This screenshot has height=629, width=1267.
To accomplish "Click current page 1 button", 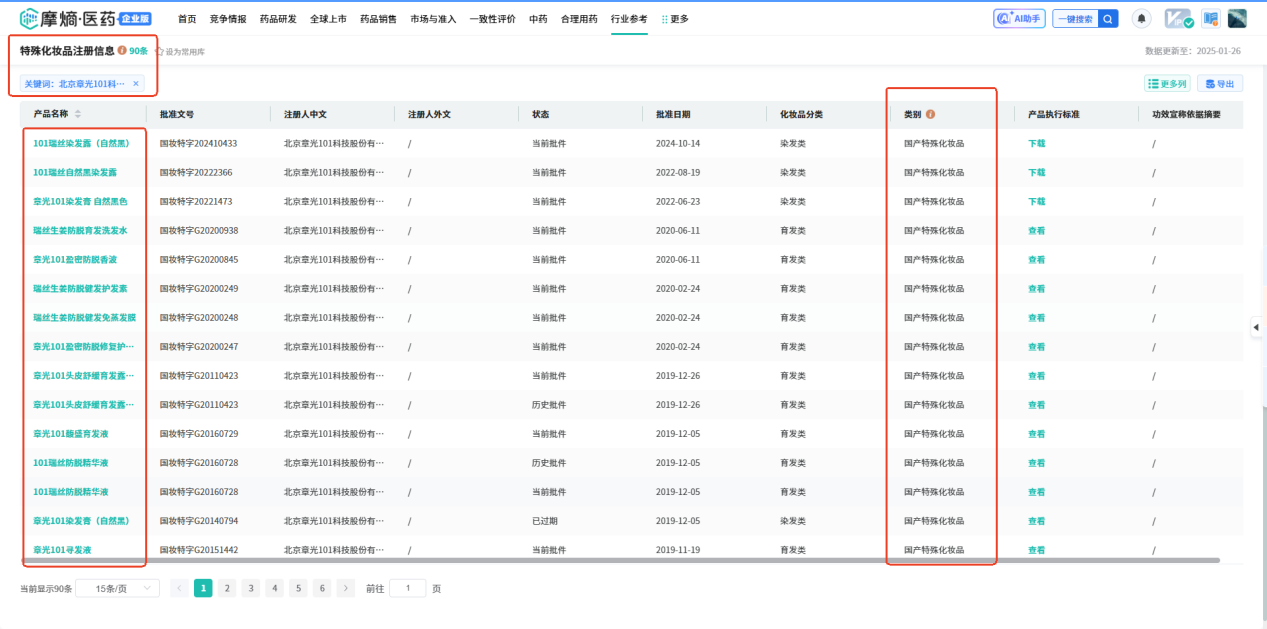I will [x=203, y=588].
